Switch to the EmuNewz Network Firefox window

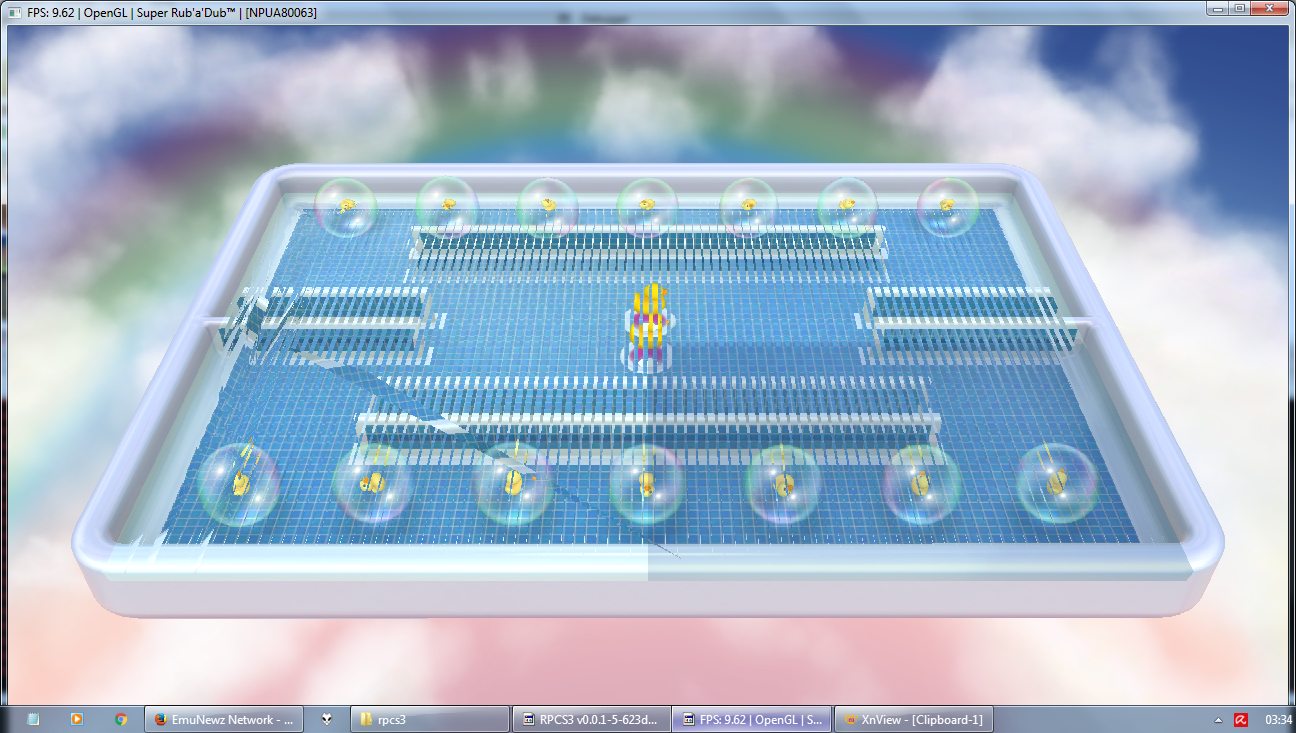coord(223,718)
